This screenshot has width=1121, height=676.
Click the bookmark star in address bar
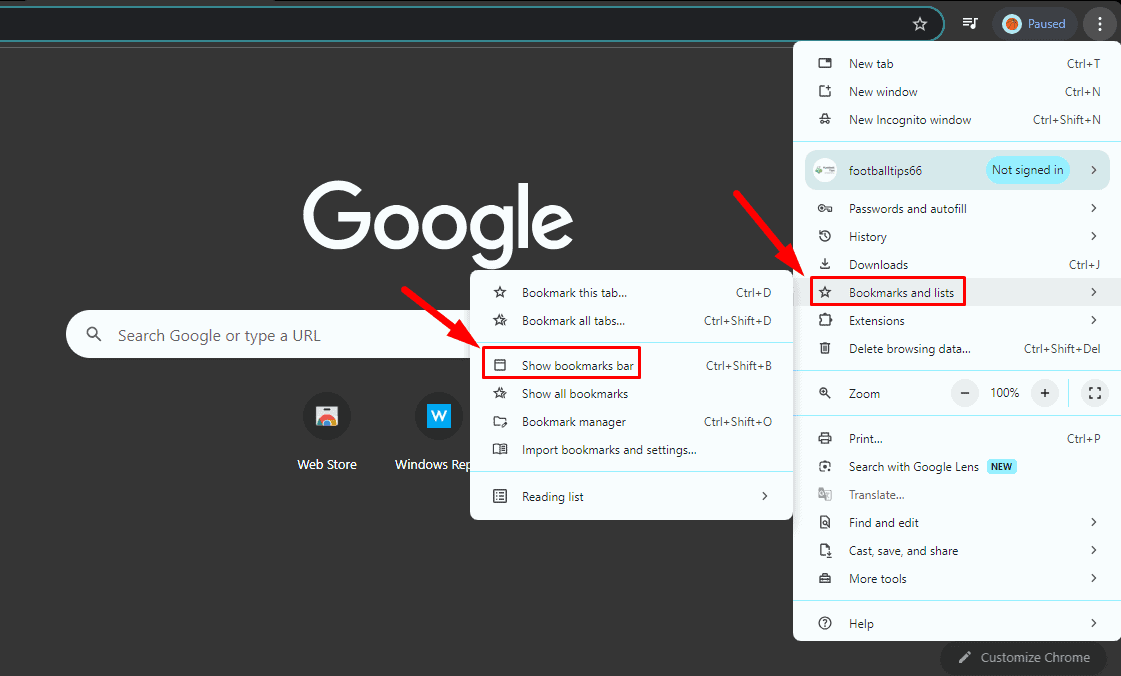919,24
